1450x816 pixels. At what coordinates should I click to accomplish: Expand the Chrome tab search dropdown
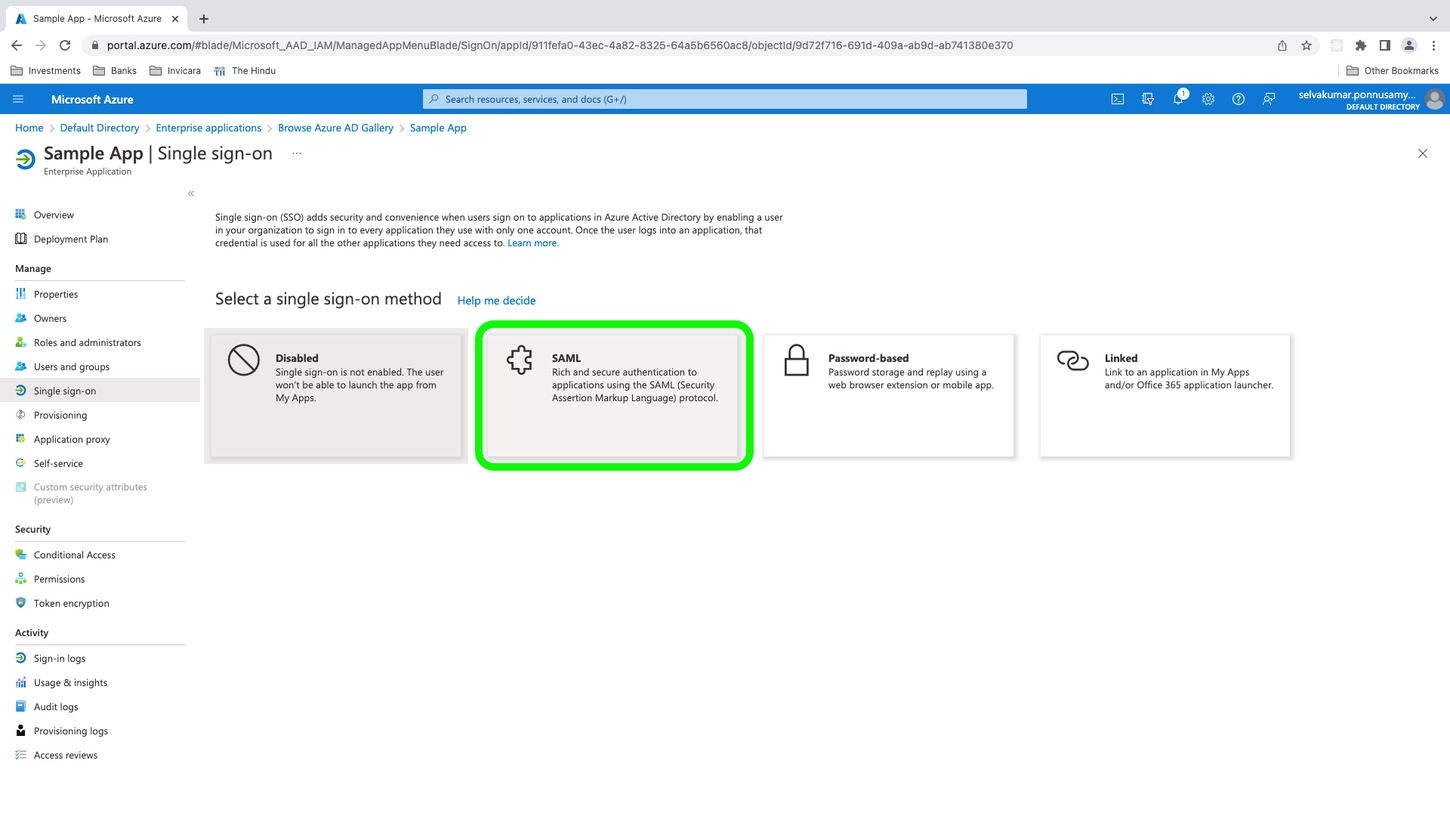pos(1432,18)
